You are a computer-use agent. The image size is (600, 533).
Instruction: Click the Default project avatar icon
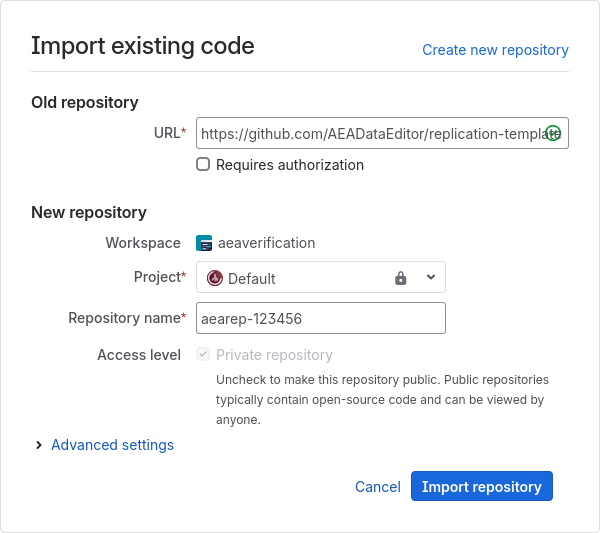click(214, 278)
